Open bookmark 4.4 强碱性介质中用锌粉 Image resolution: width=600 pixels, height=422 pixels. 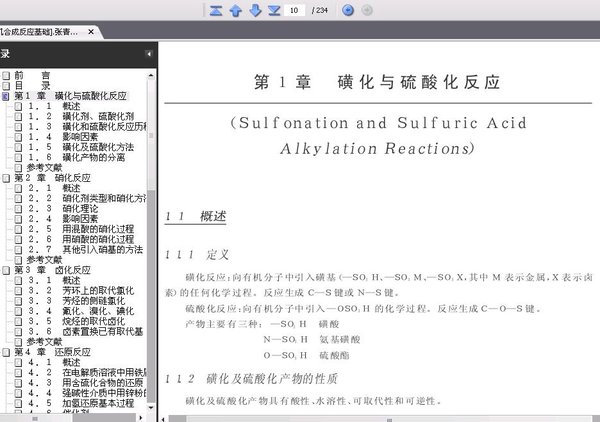click(x=87, y=393)
